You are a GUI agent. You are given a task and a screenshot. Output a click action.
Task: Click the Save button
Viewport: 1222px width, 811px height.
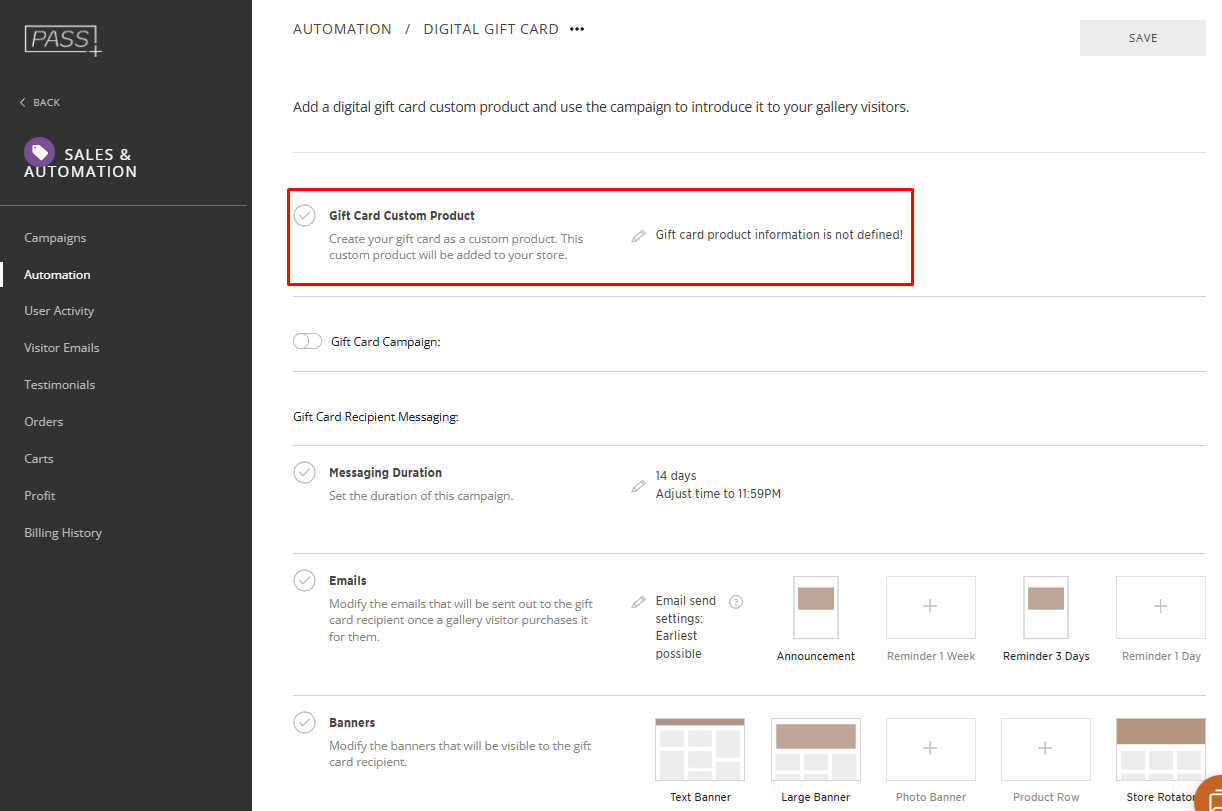coord(1142,38)
